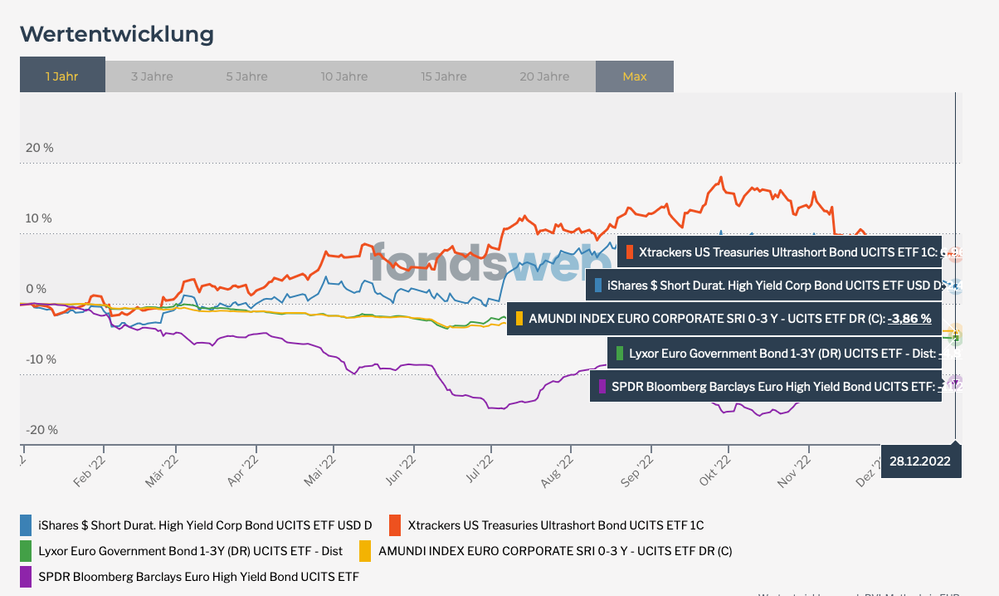Image resolution: width=999 pixels, height=596 pixels.
Task: Select the 20 Jahre period tab
Action: click(x=543, y=76)
